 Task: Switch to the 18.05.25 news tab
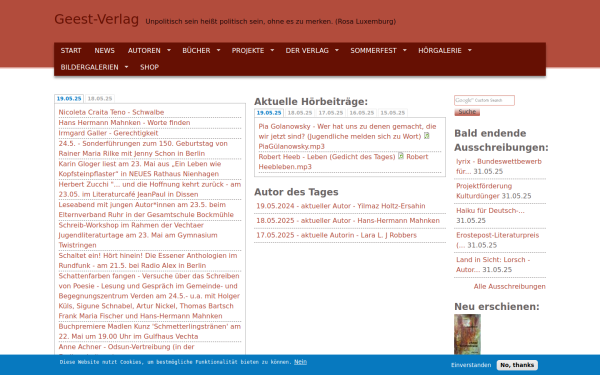(x=100, y=99)
